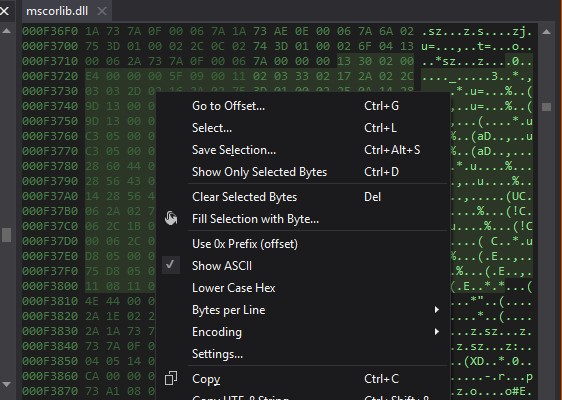This screenshot has width=562, height=400.
Task: Click offset 000F3720 row label
Action: (x=50, y=76)
